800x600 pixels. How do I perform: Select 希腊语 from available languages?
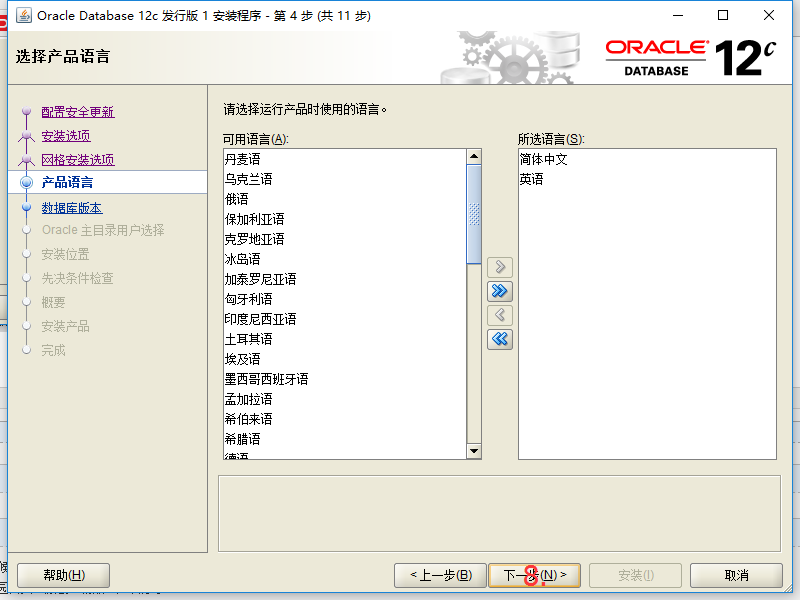[345, 439]
